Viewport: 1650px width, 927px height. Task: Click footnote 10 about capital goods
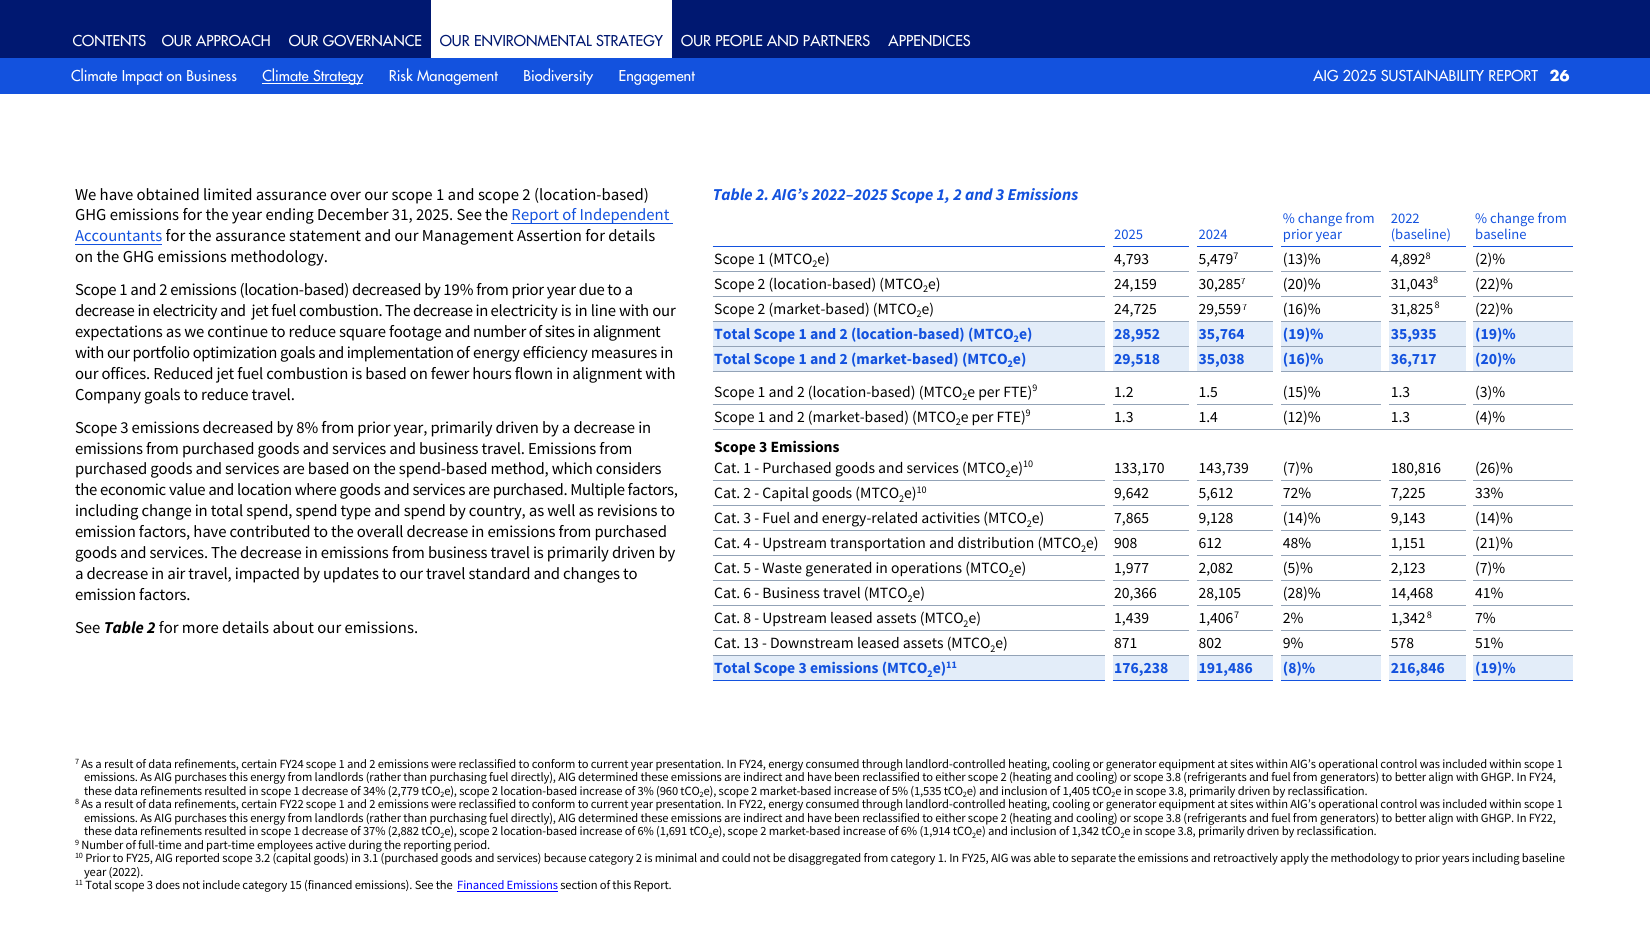tap(820, 864)
